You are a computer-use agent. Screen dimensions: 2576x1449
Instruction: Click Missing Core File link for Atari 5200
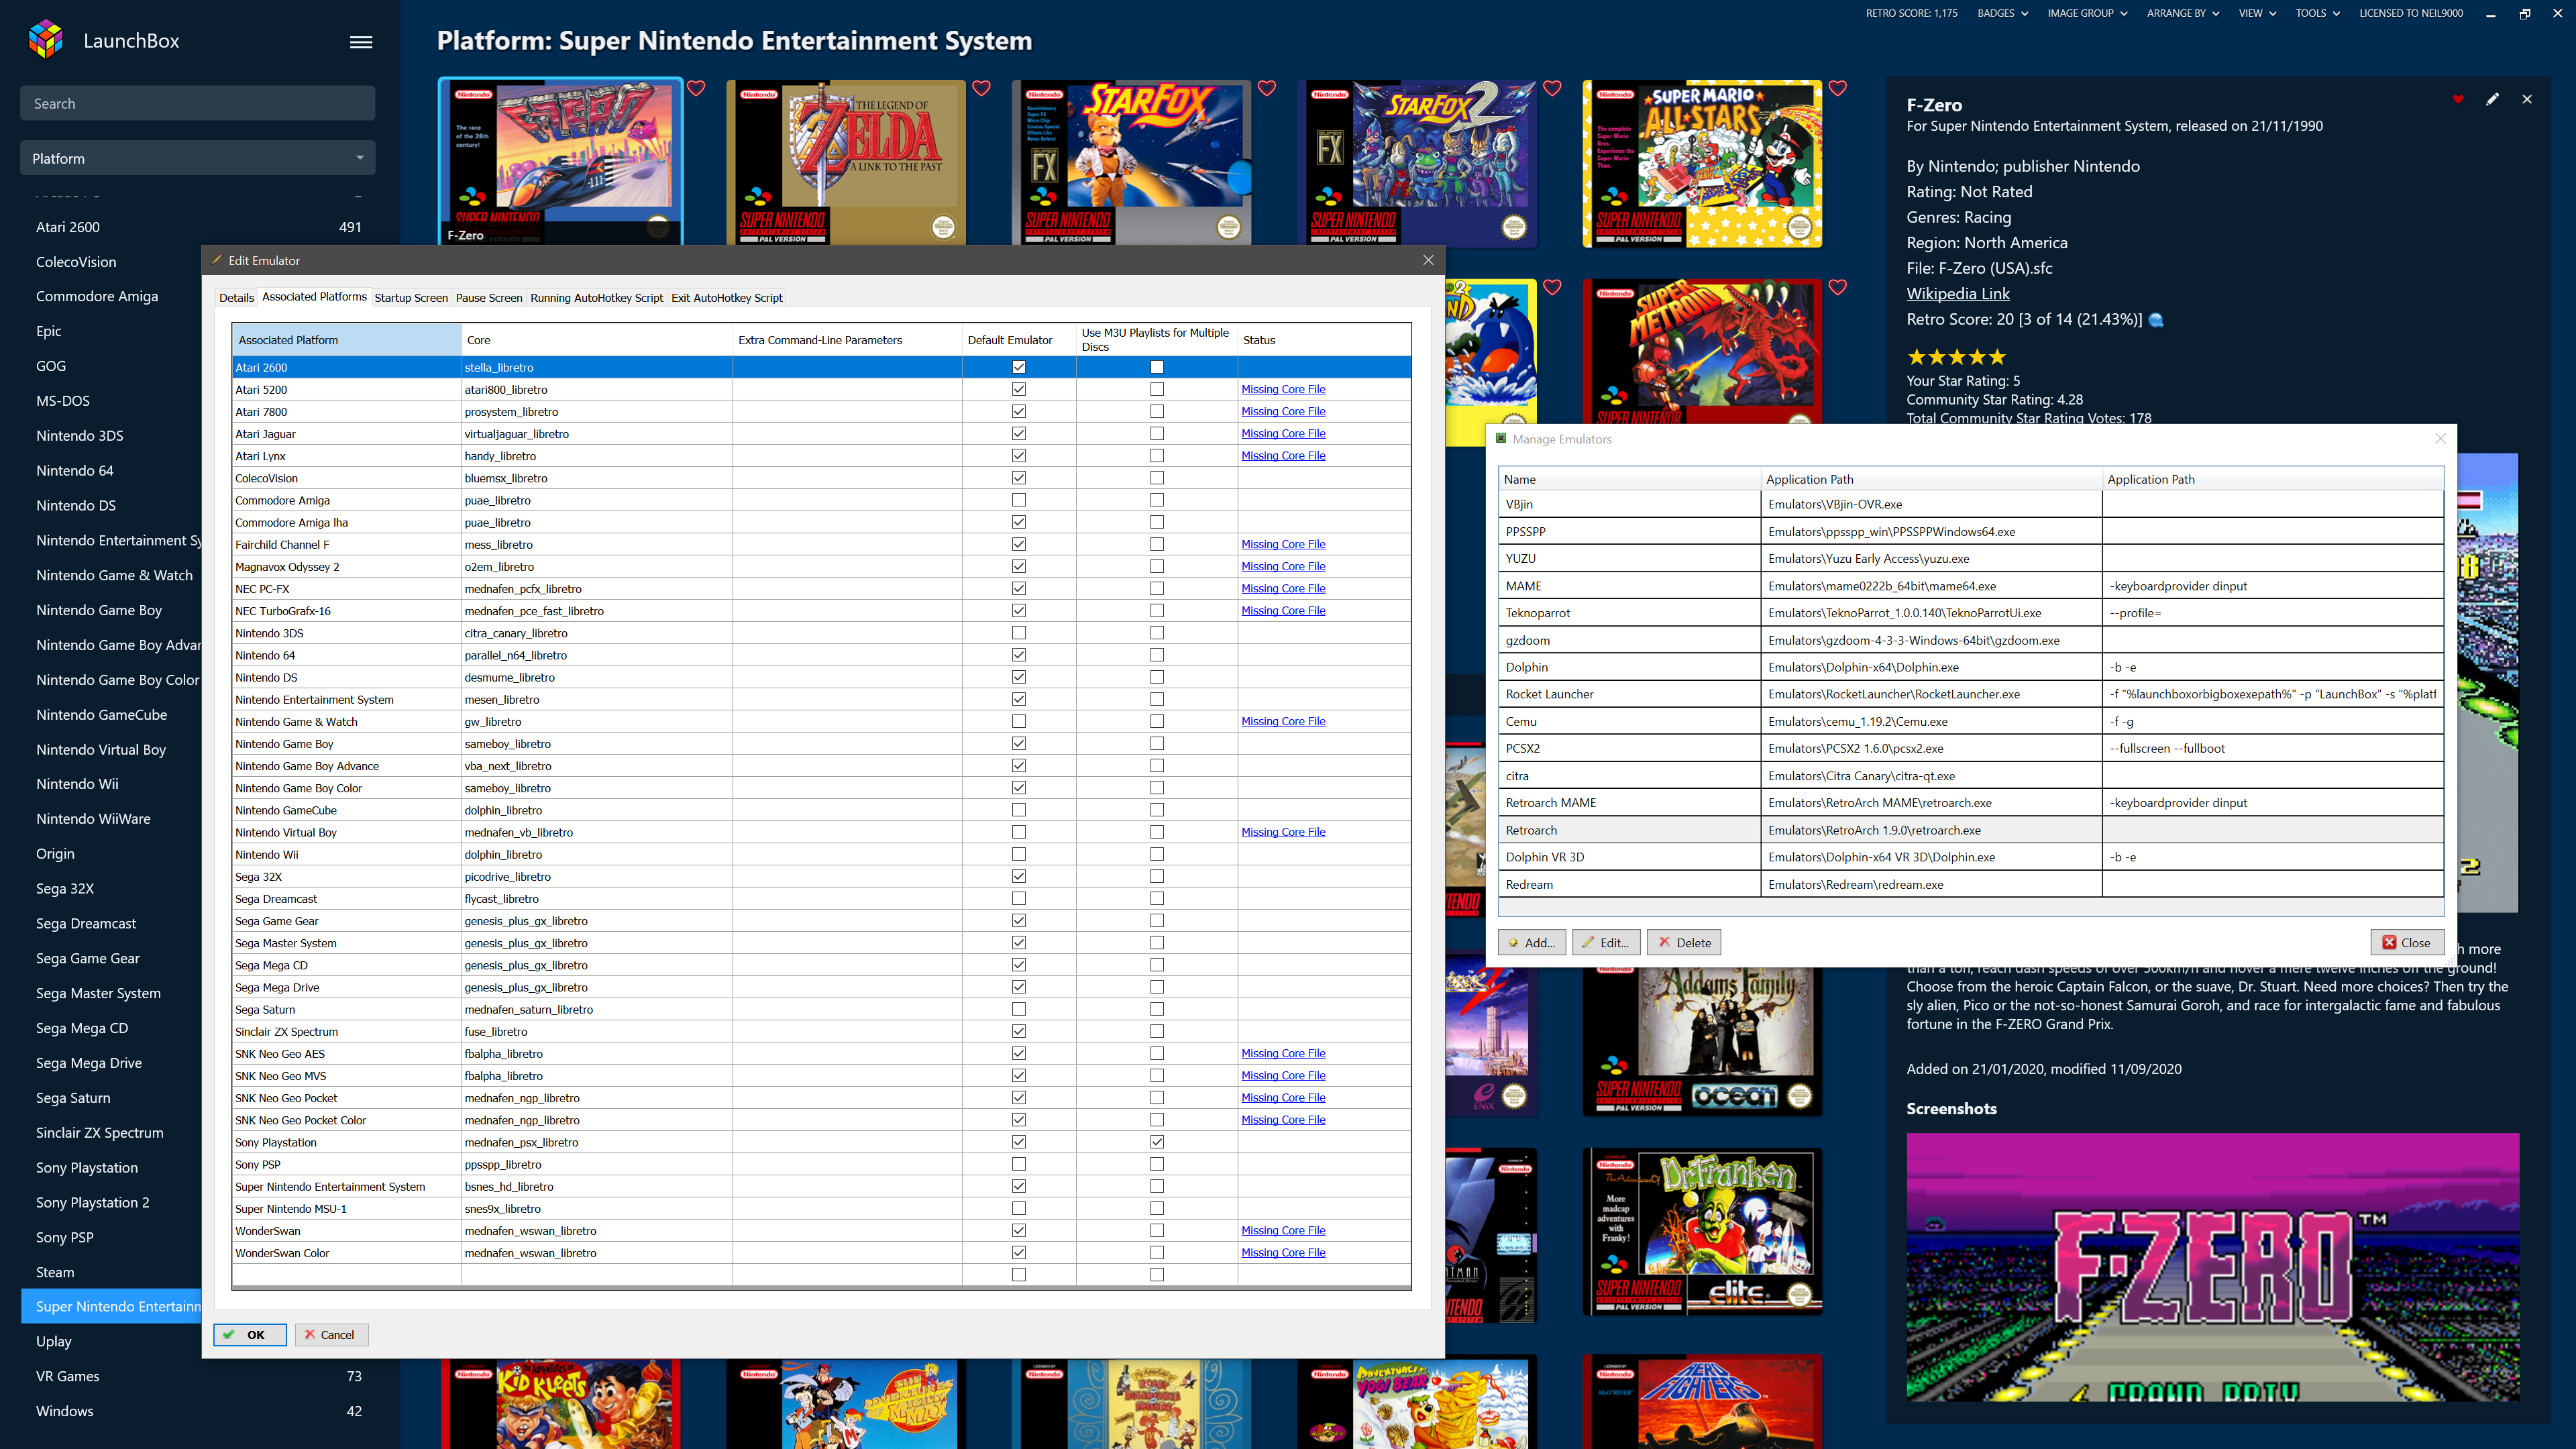click(1283, 389)
